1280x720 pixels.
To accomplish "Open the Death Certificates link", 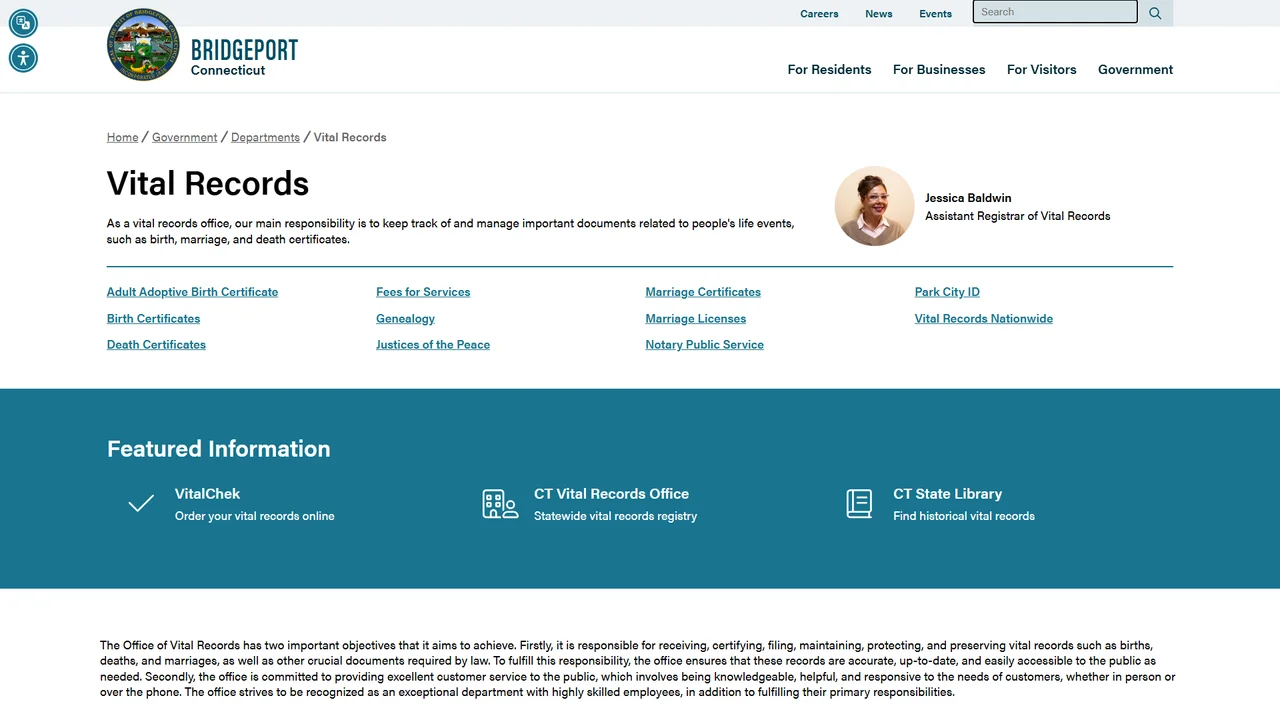I will [x=156, y=345].
